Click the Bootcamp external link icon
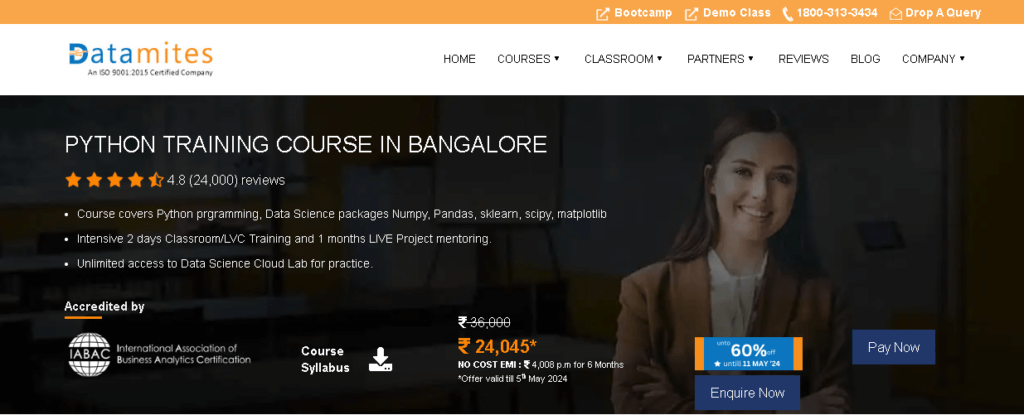This screenshot has height=415, width=1024. (602, 14)
